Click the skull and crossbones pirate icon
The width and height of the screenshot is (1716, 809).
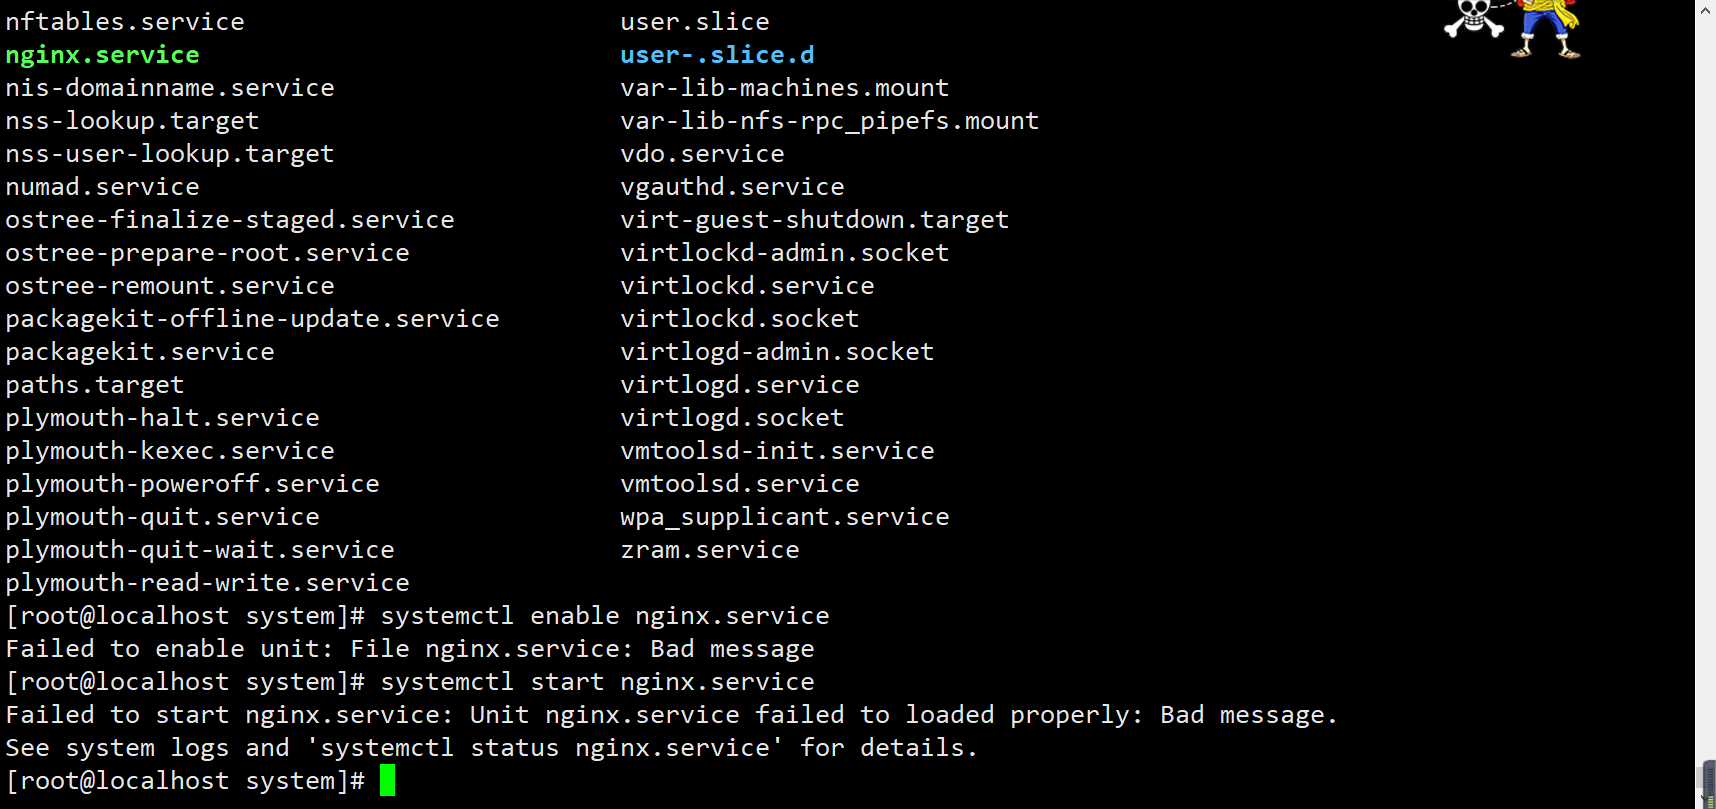(1474, 19)
